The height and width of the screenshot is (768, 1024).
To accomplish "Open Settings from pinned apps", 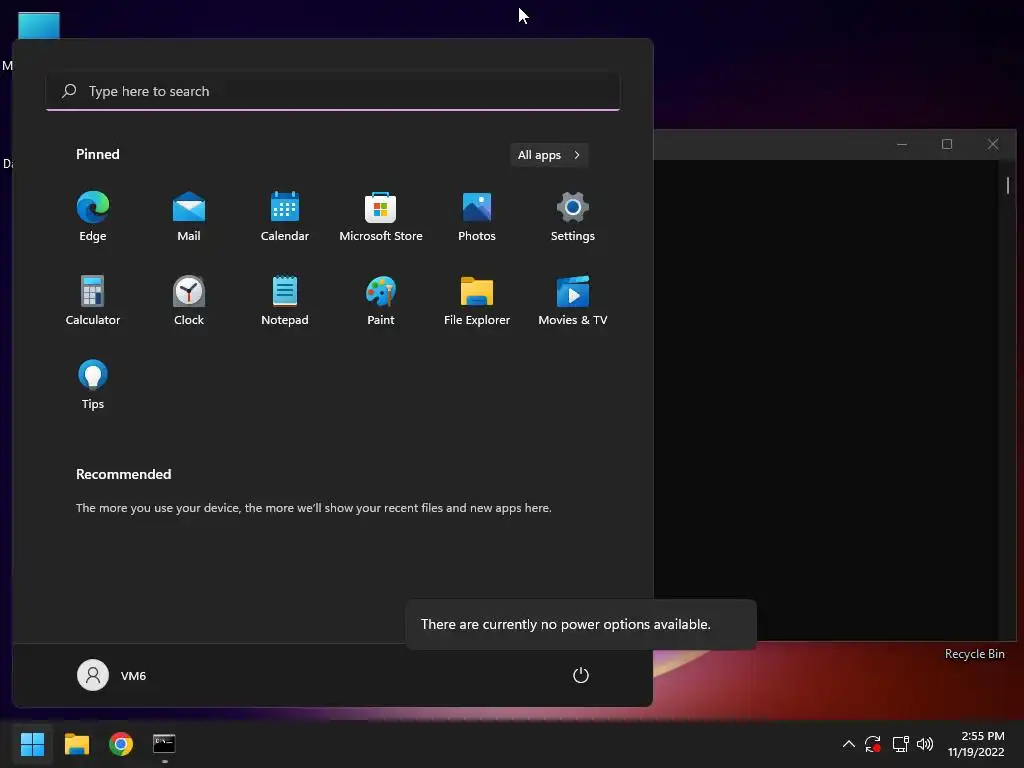I will (573, 216).
